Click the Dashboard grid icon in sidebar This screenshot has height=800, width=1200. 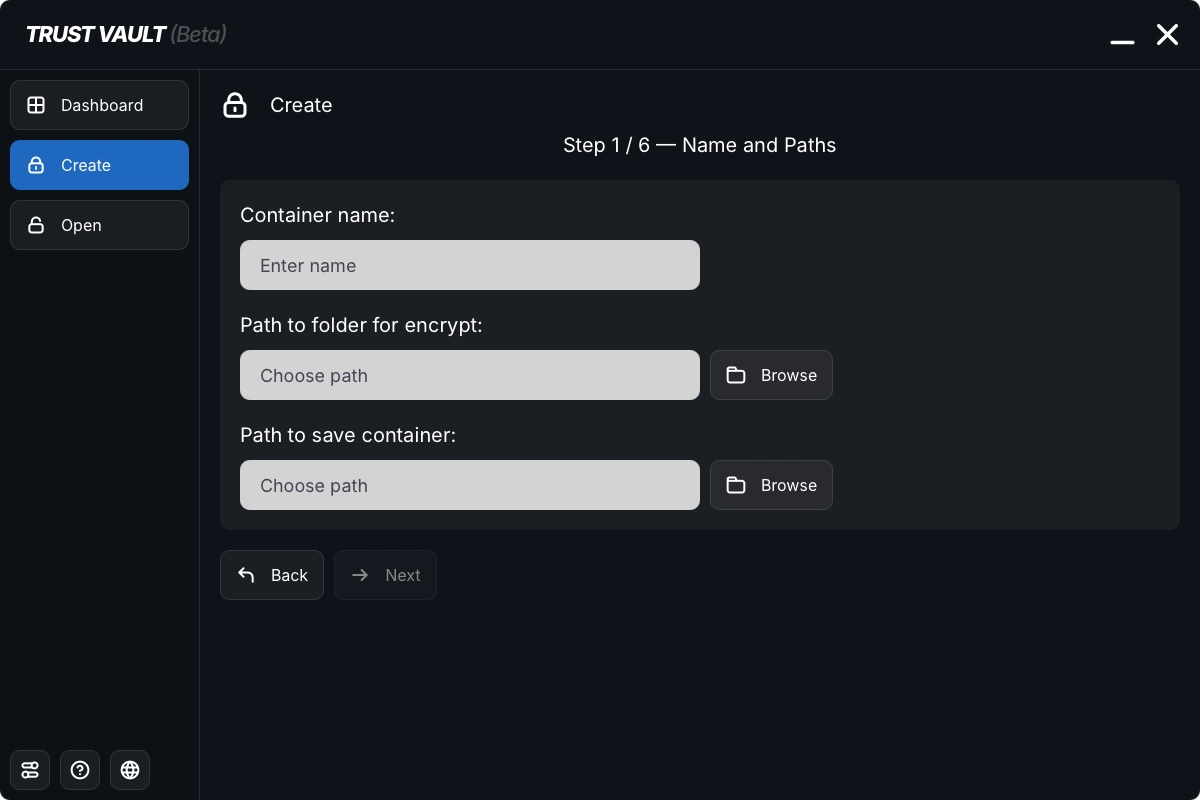point(36,105)
